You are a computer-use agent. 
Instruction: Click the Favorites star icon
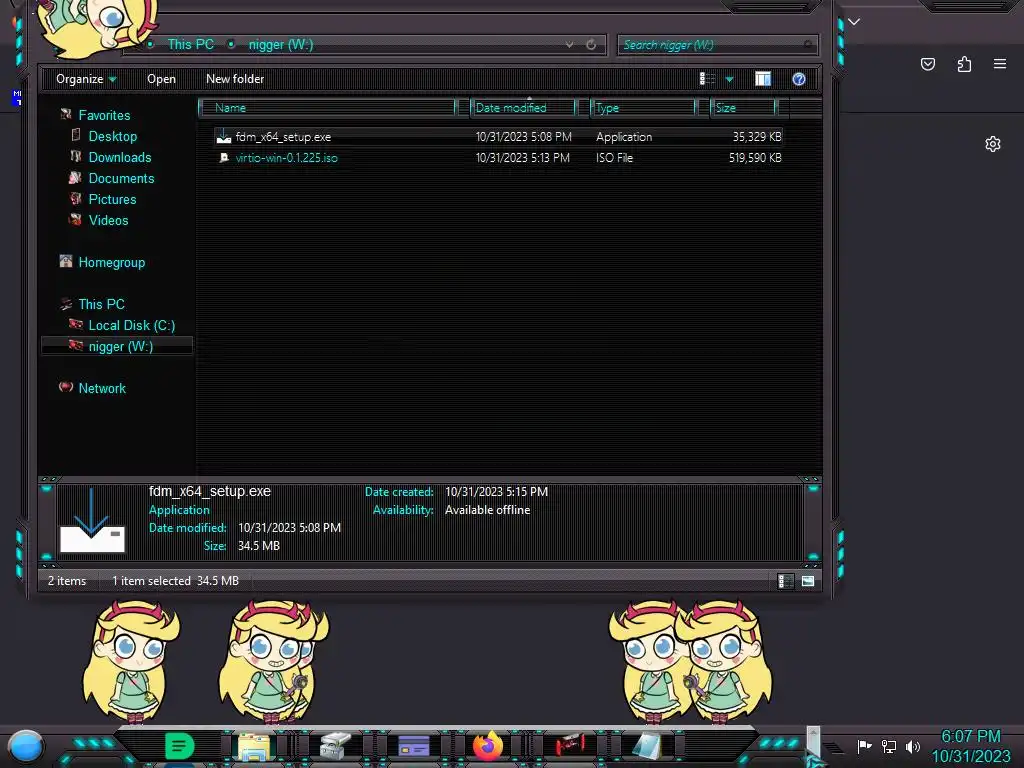65,114
